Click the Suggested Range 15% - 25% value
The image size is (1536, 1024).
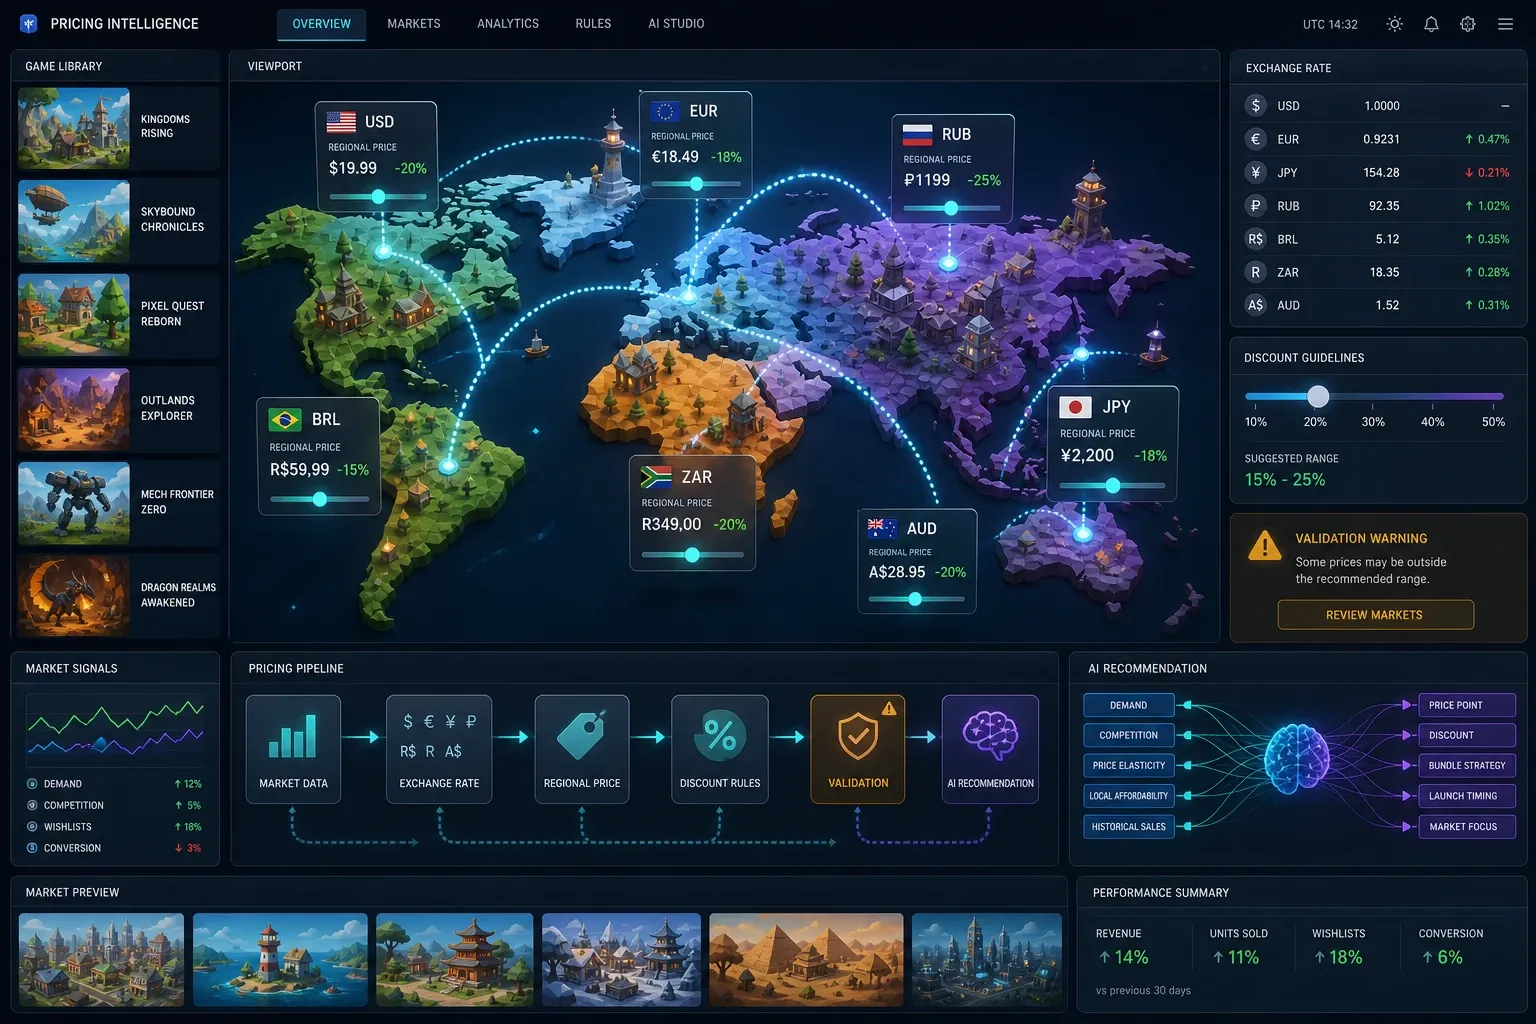coord(1285,480)
